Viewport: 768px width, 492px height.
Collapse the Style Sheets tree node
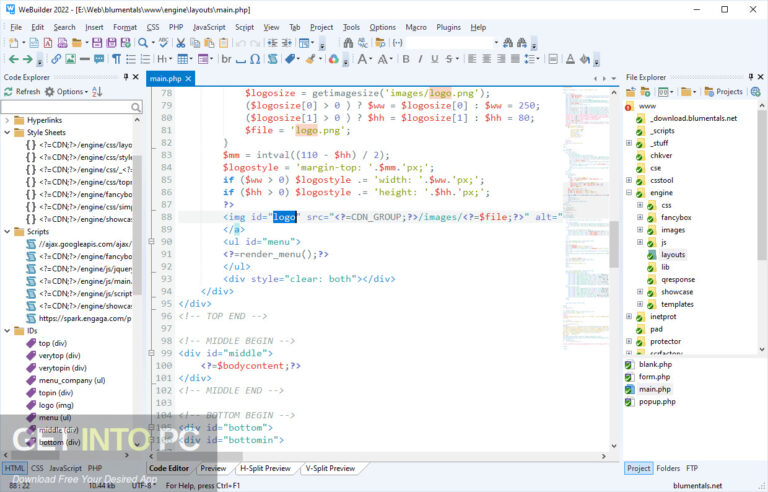[7, 132]
